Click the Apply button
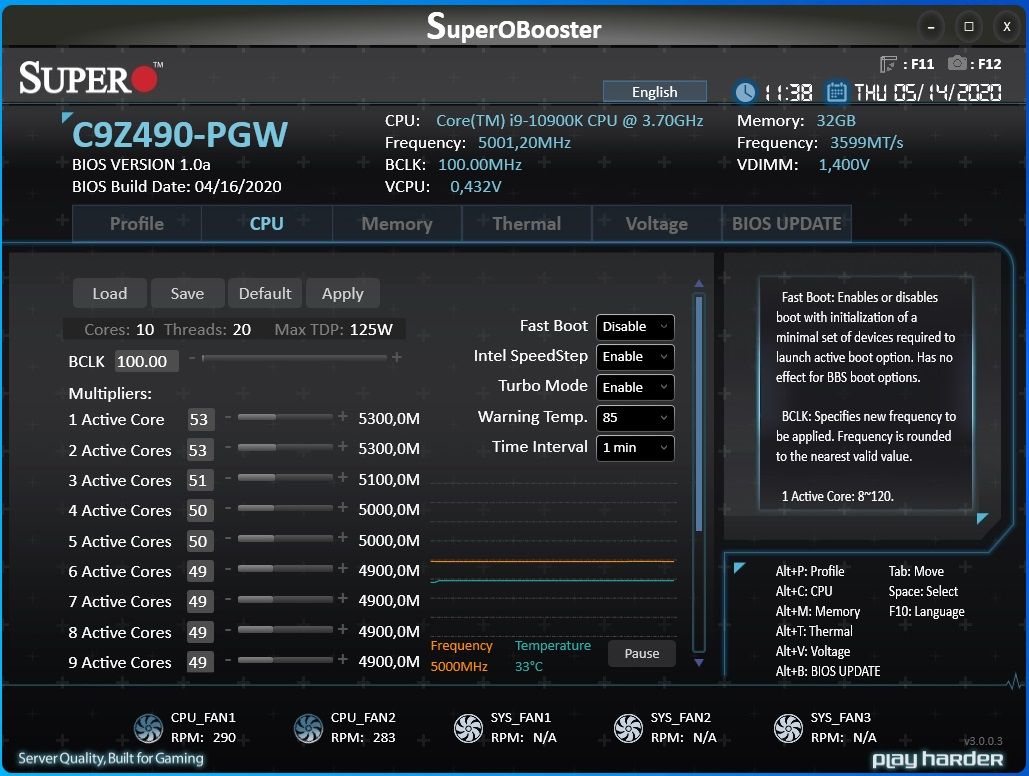 click(x=343, y=293)
